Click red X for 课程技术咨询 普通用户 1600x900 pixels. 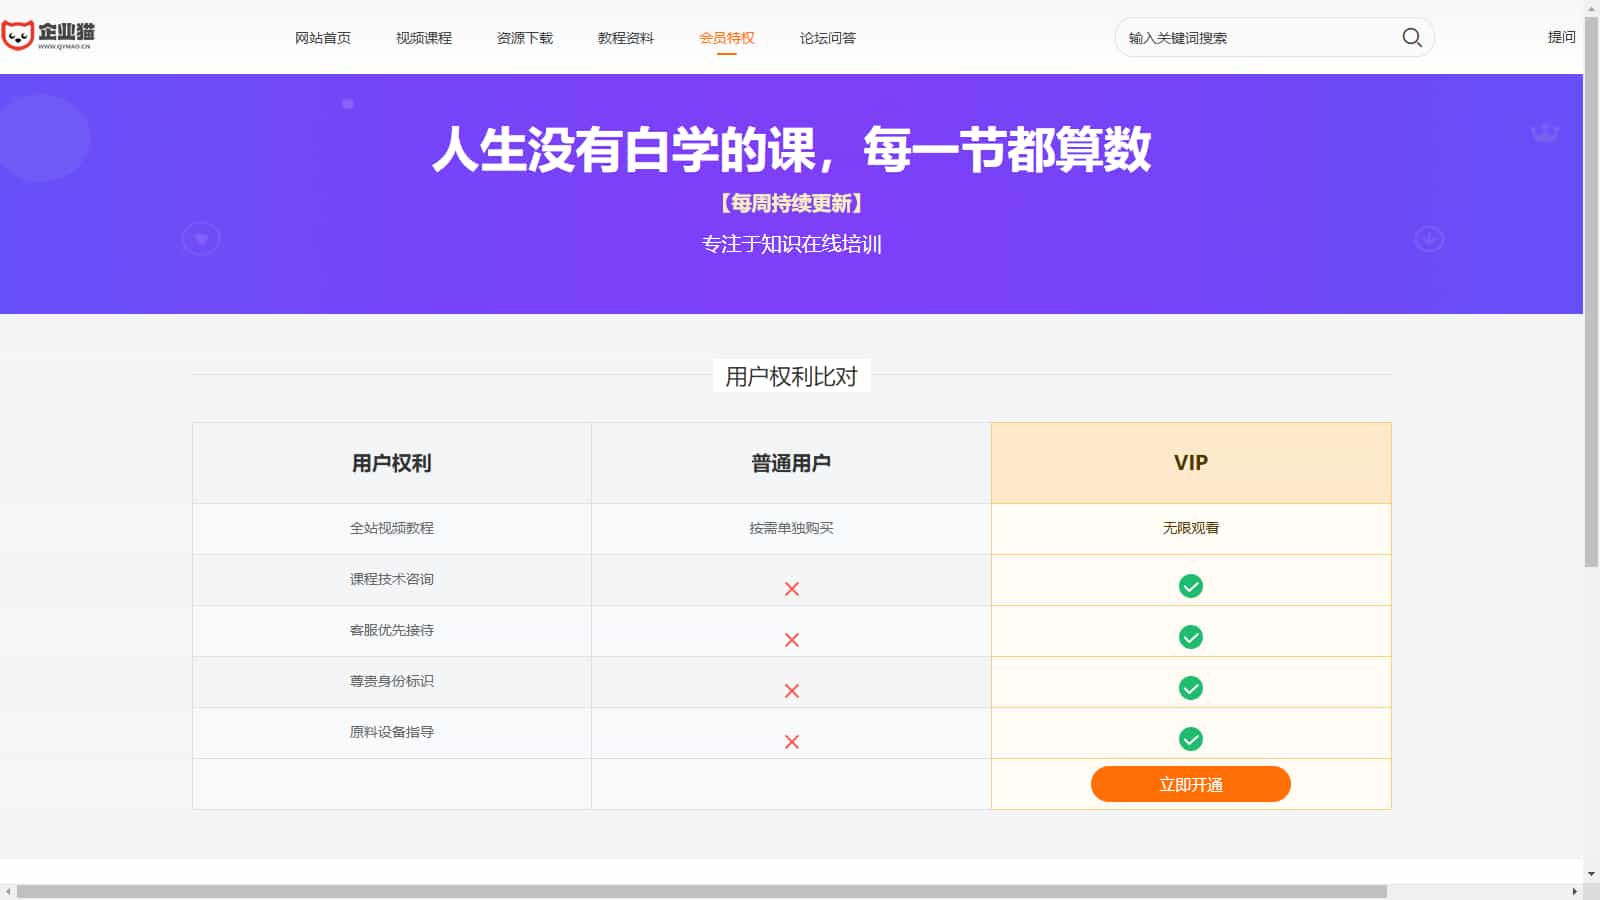(791, 589)
